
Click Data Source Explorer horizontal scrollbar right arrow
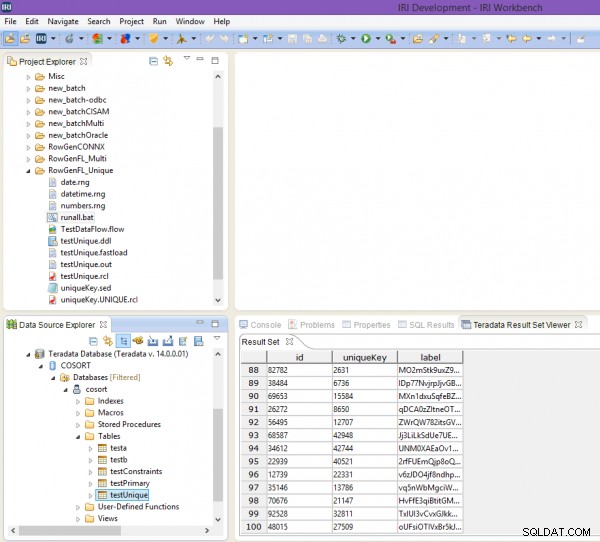click(207, 531)
